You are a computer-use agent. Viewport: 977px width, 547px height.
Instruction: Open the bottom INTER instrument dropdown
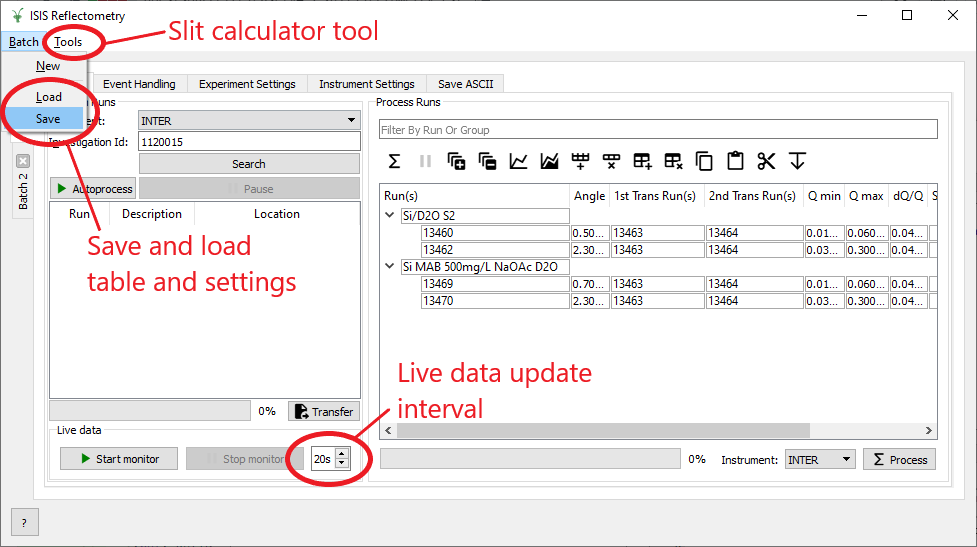click(x=819, y=460)
